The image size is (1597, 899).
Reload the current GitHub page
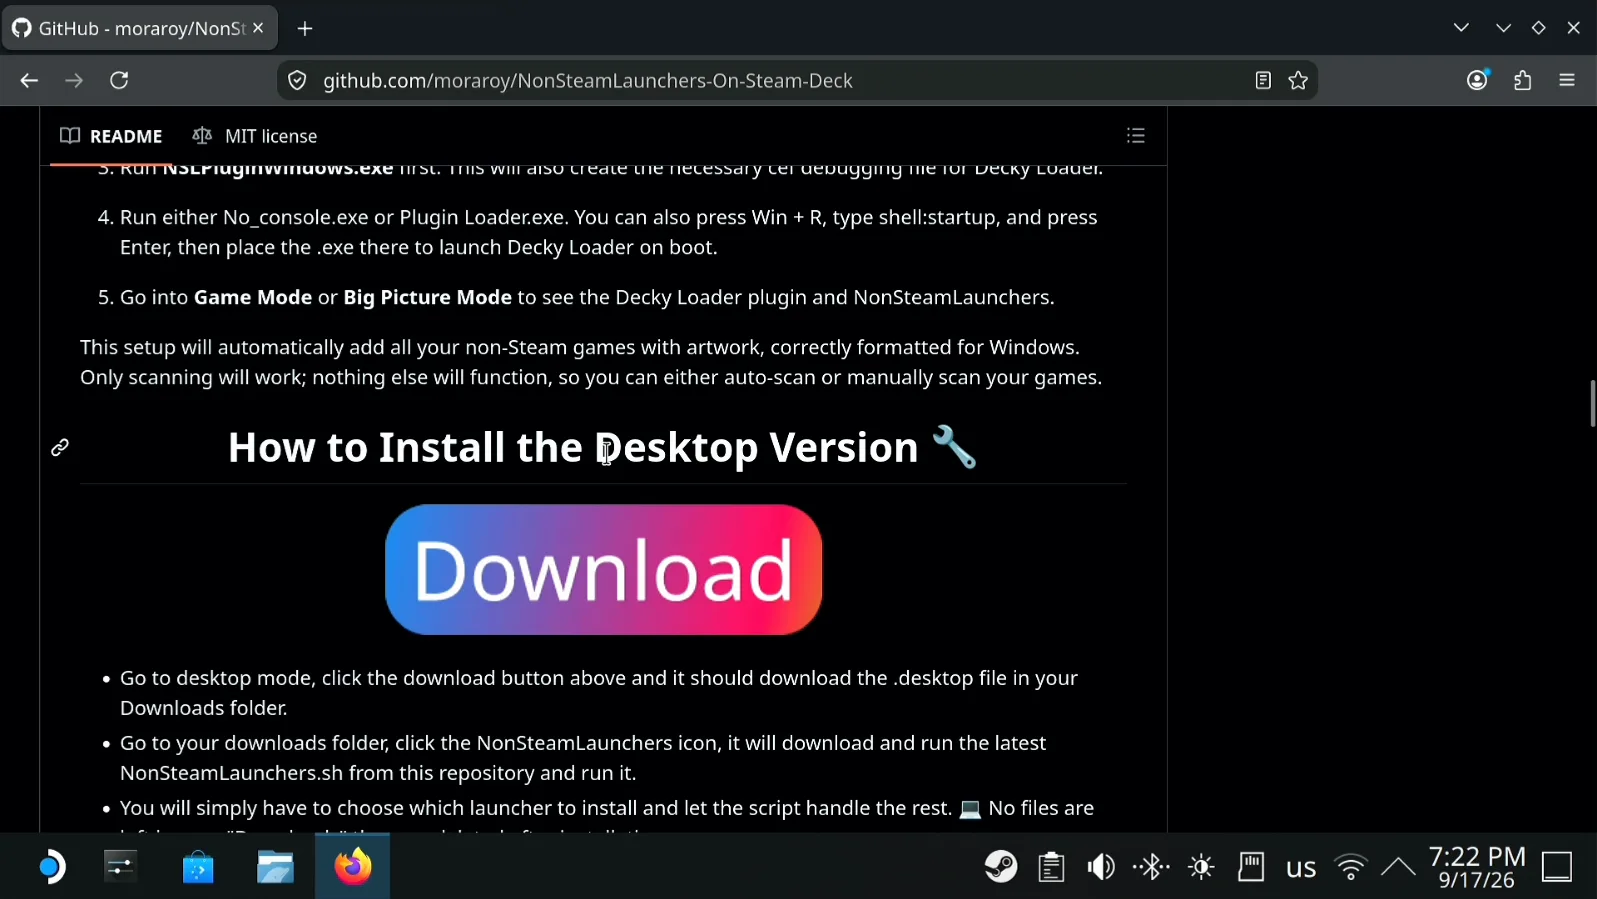[119, 81]
